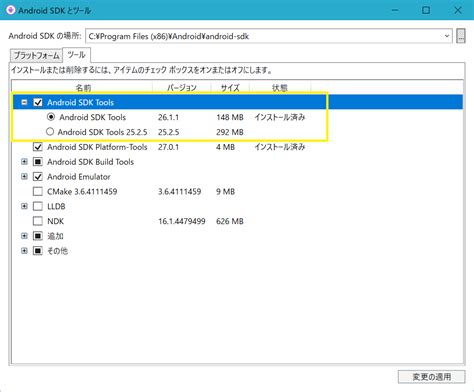Click the 4 MB size cell
Viewport: 474px width, 392px height.
pyautogui.click(x=225, y=147)
